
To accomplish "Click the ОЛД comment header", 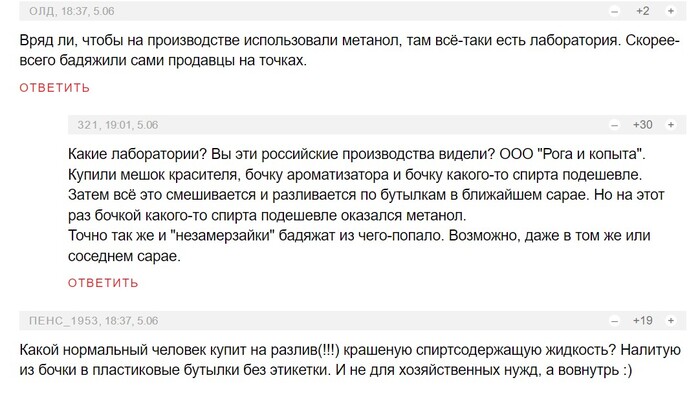I will coord(353,11).
